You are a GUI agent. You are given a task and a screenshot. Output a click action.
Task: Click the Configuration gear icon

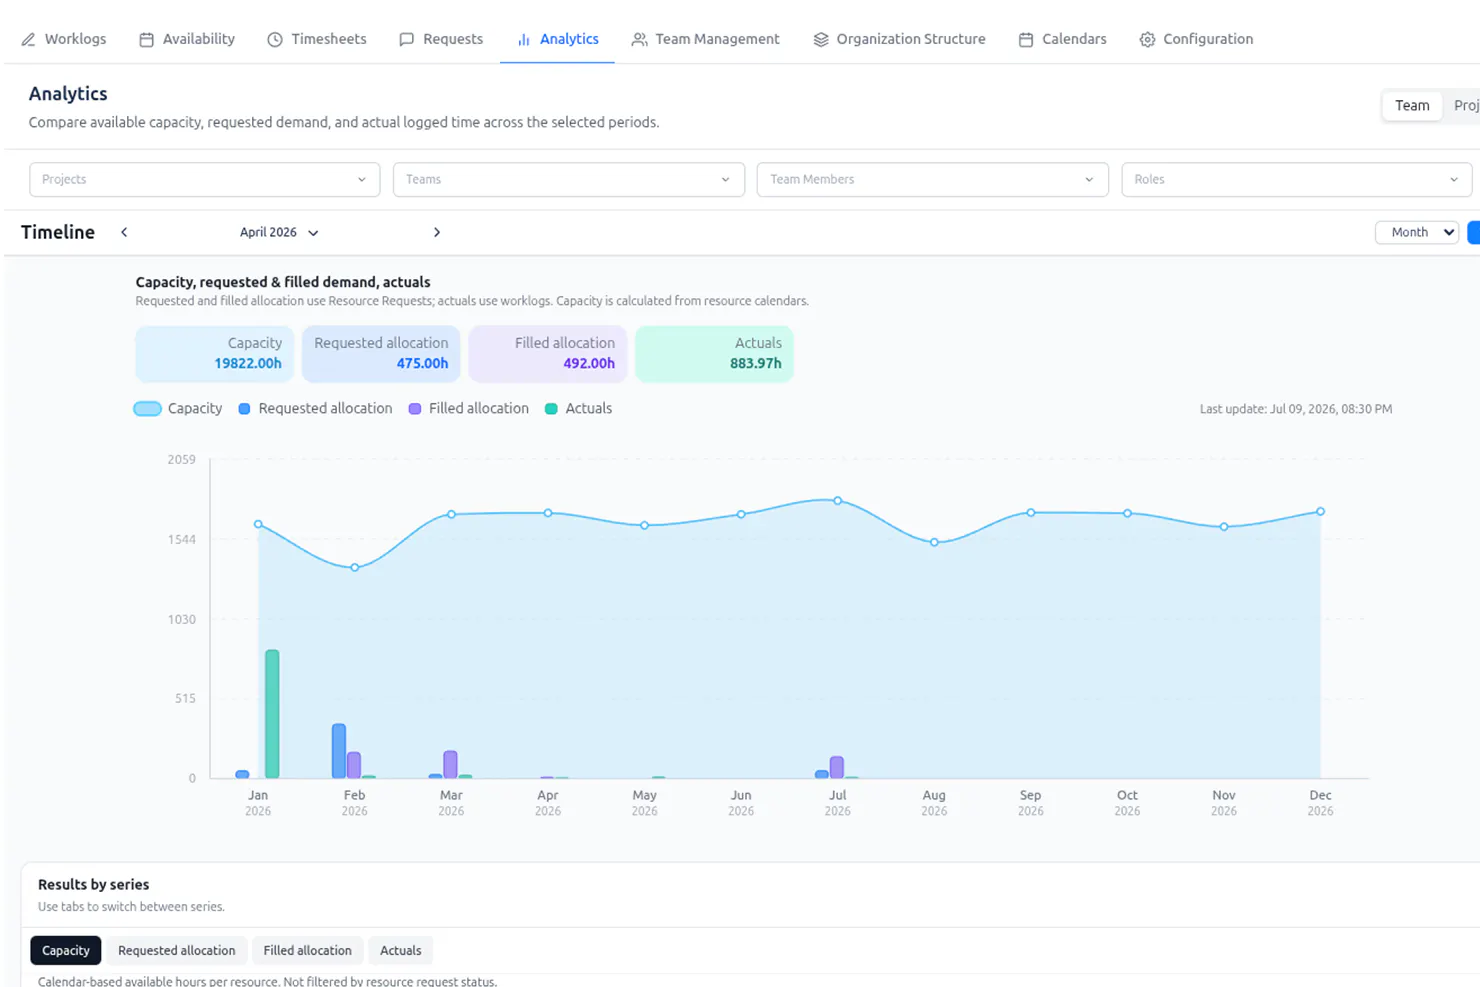click(x=1147, y=40)
